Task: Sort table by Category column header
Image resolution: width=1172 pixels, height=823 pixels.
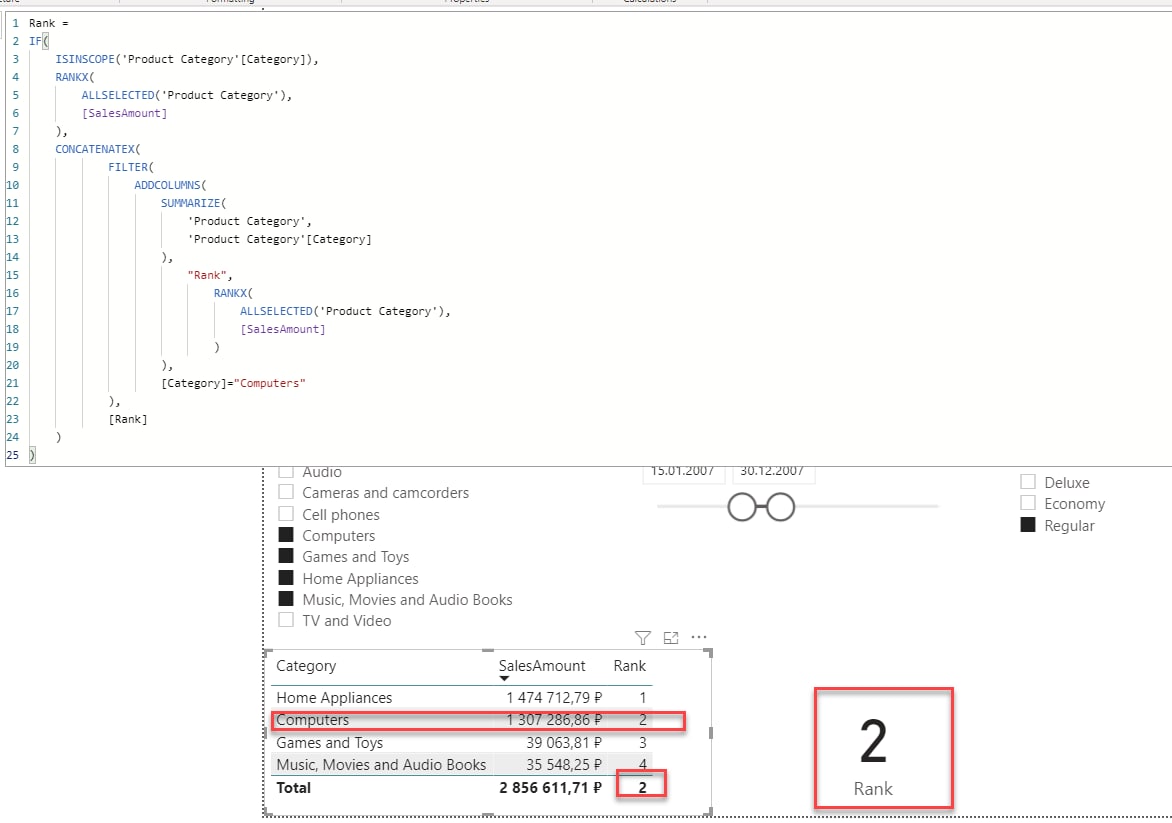Action: (306, 665)
